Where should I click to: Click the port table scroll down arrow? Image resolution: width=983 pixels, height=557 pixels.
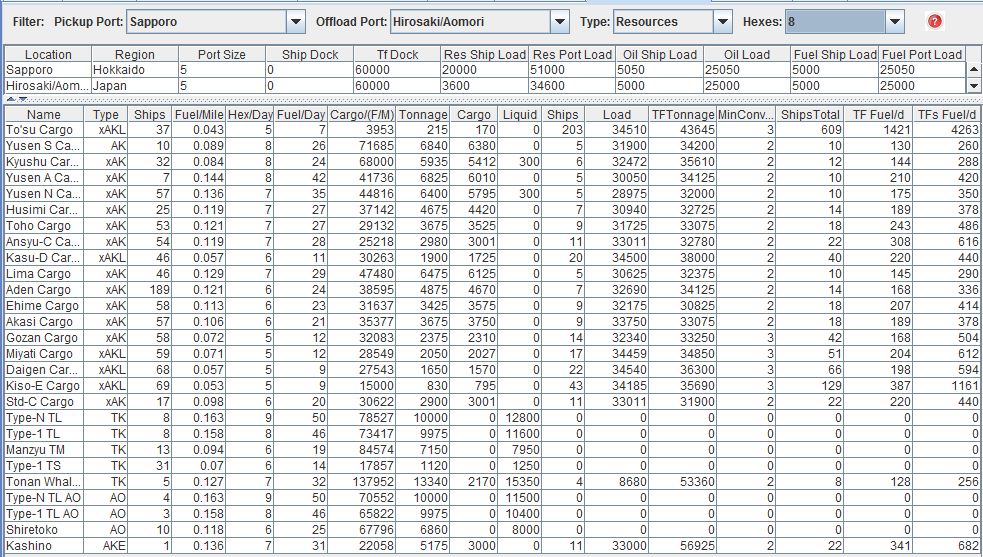(973, 85)
